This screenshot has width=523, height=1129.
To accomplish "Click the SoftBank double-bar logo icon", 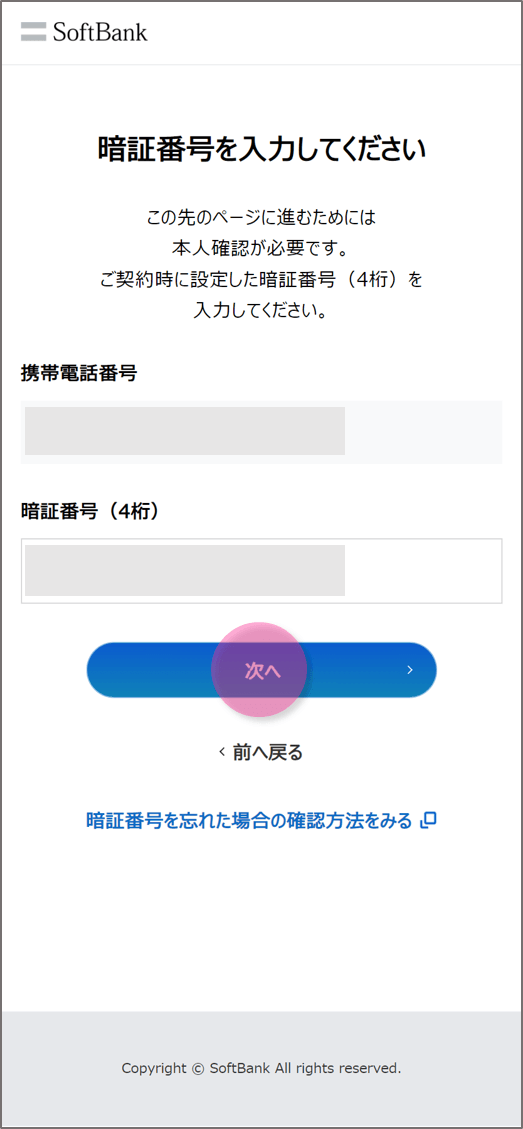I will [x=34, y=32].
